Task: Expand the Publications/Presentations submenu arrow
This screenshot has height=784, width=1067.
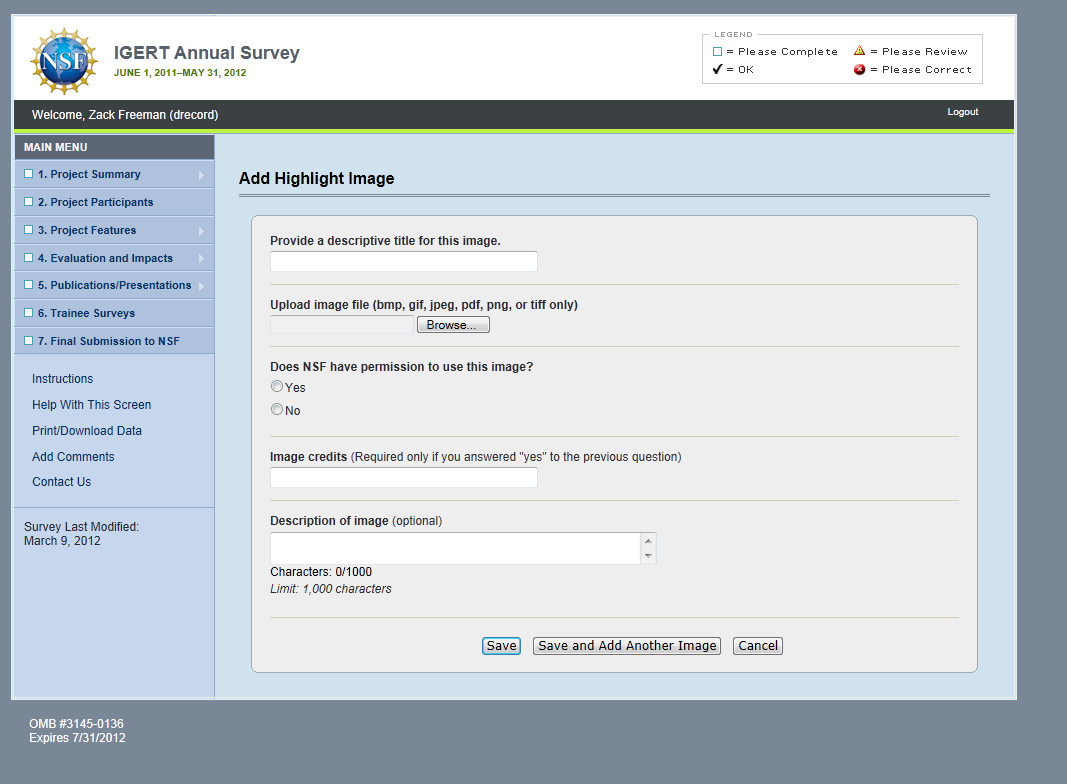Action: coord(201,286)
